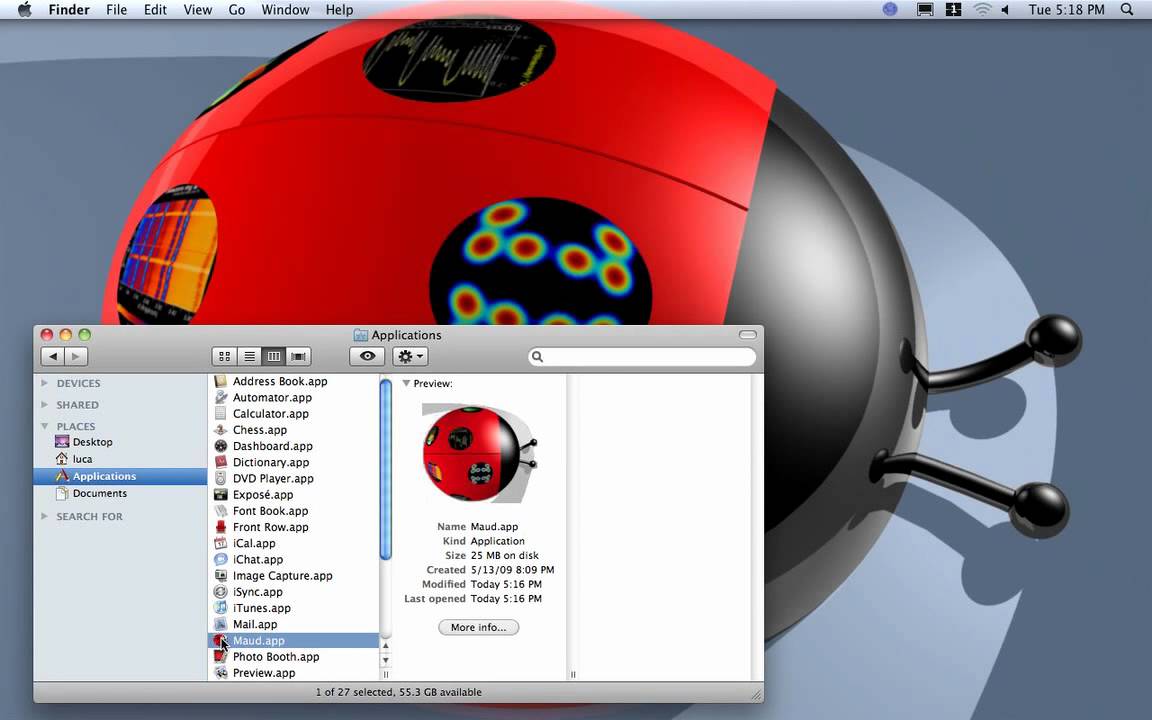Open Spotlight search in menu bar
The height and width of the screenshot is (720, 1152).
1127,10
